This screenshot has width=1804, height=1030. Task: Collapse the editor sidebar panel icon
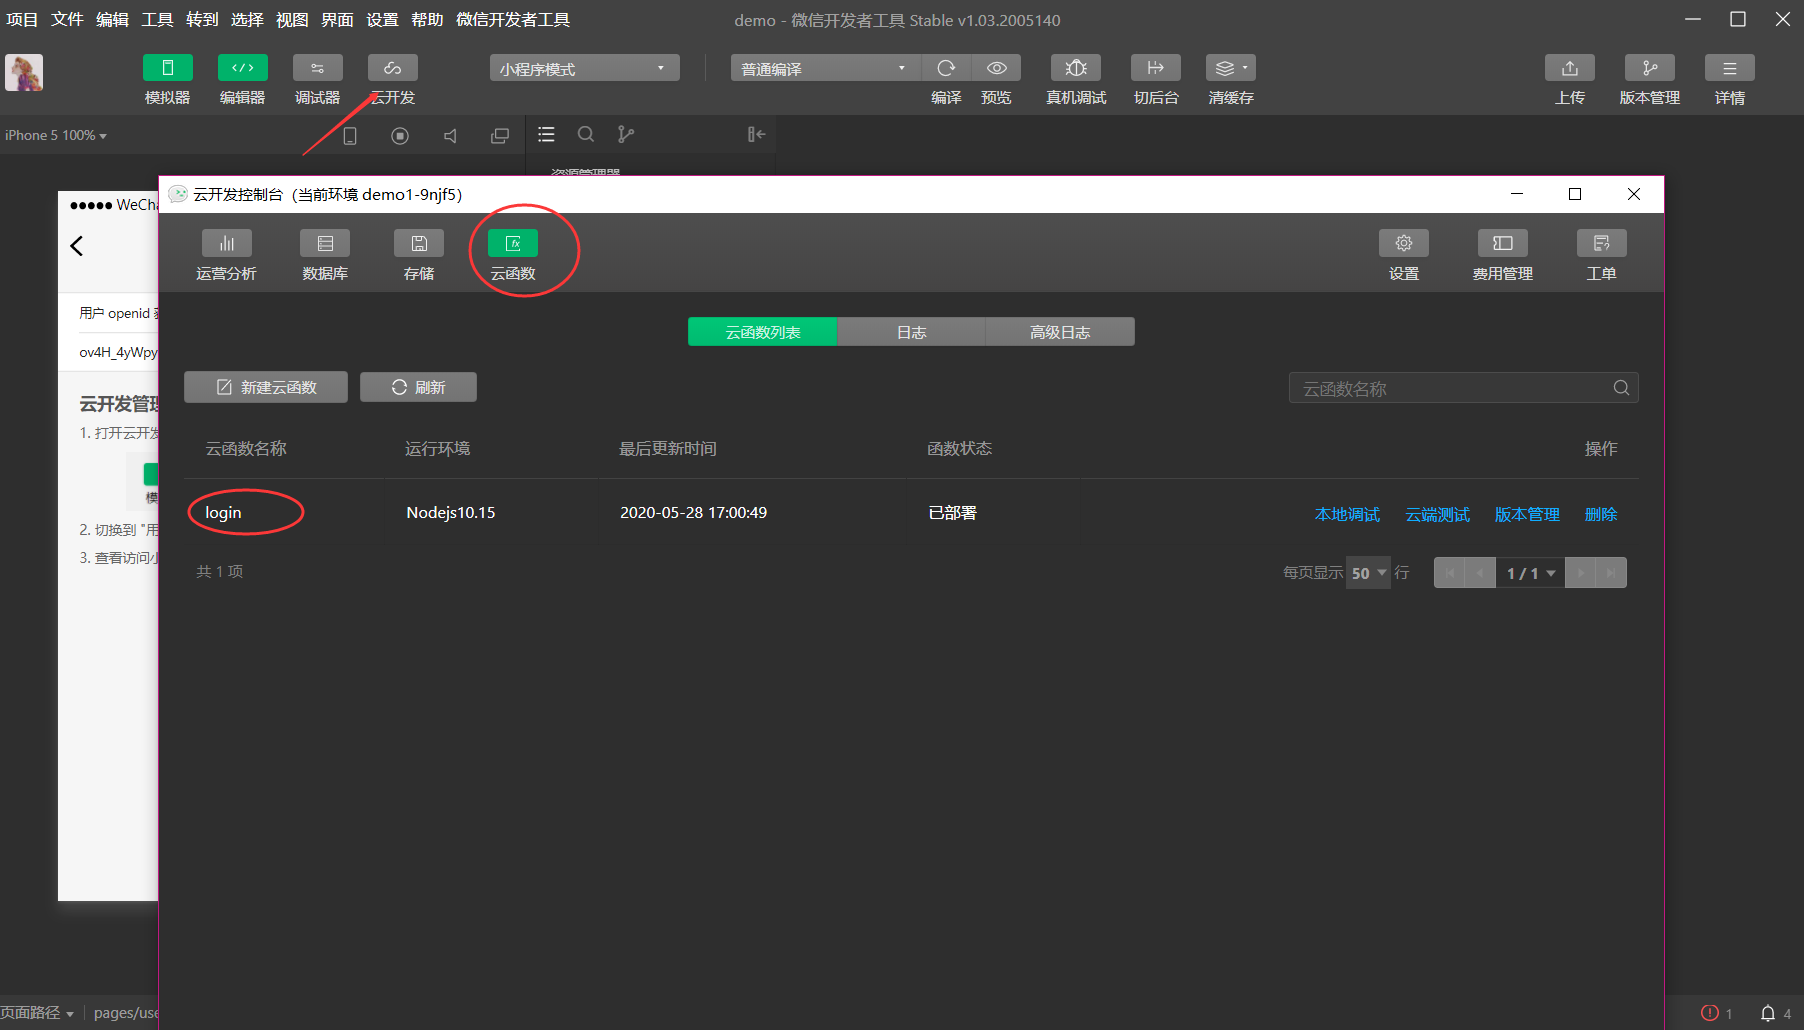point(756,134)
